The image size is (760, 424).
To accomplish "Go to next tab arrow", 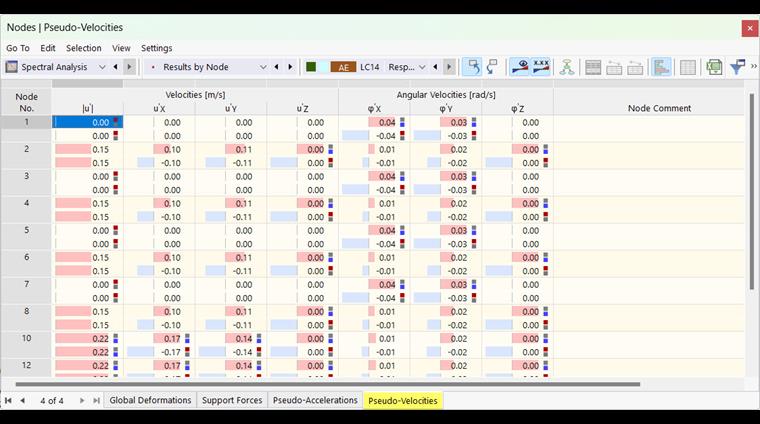I will click(x=82, y=400).
